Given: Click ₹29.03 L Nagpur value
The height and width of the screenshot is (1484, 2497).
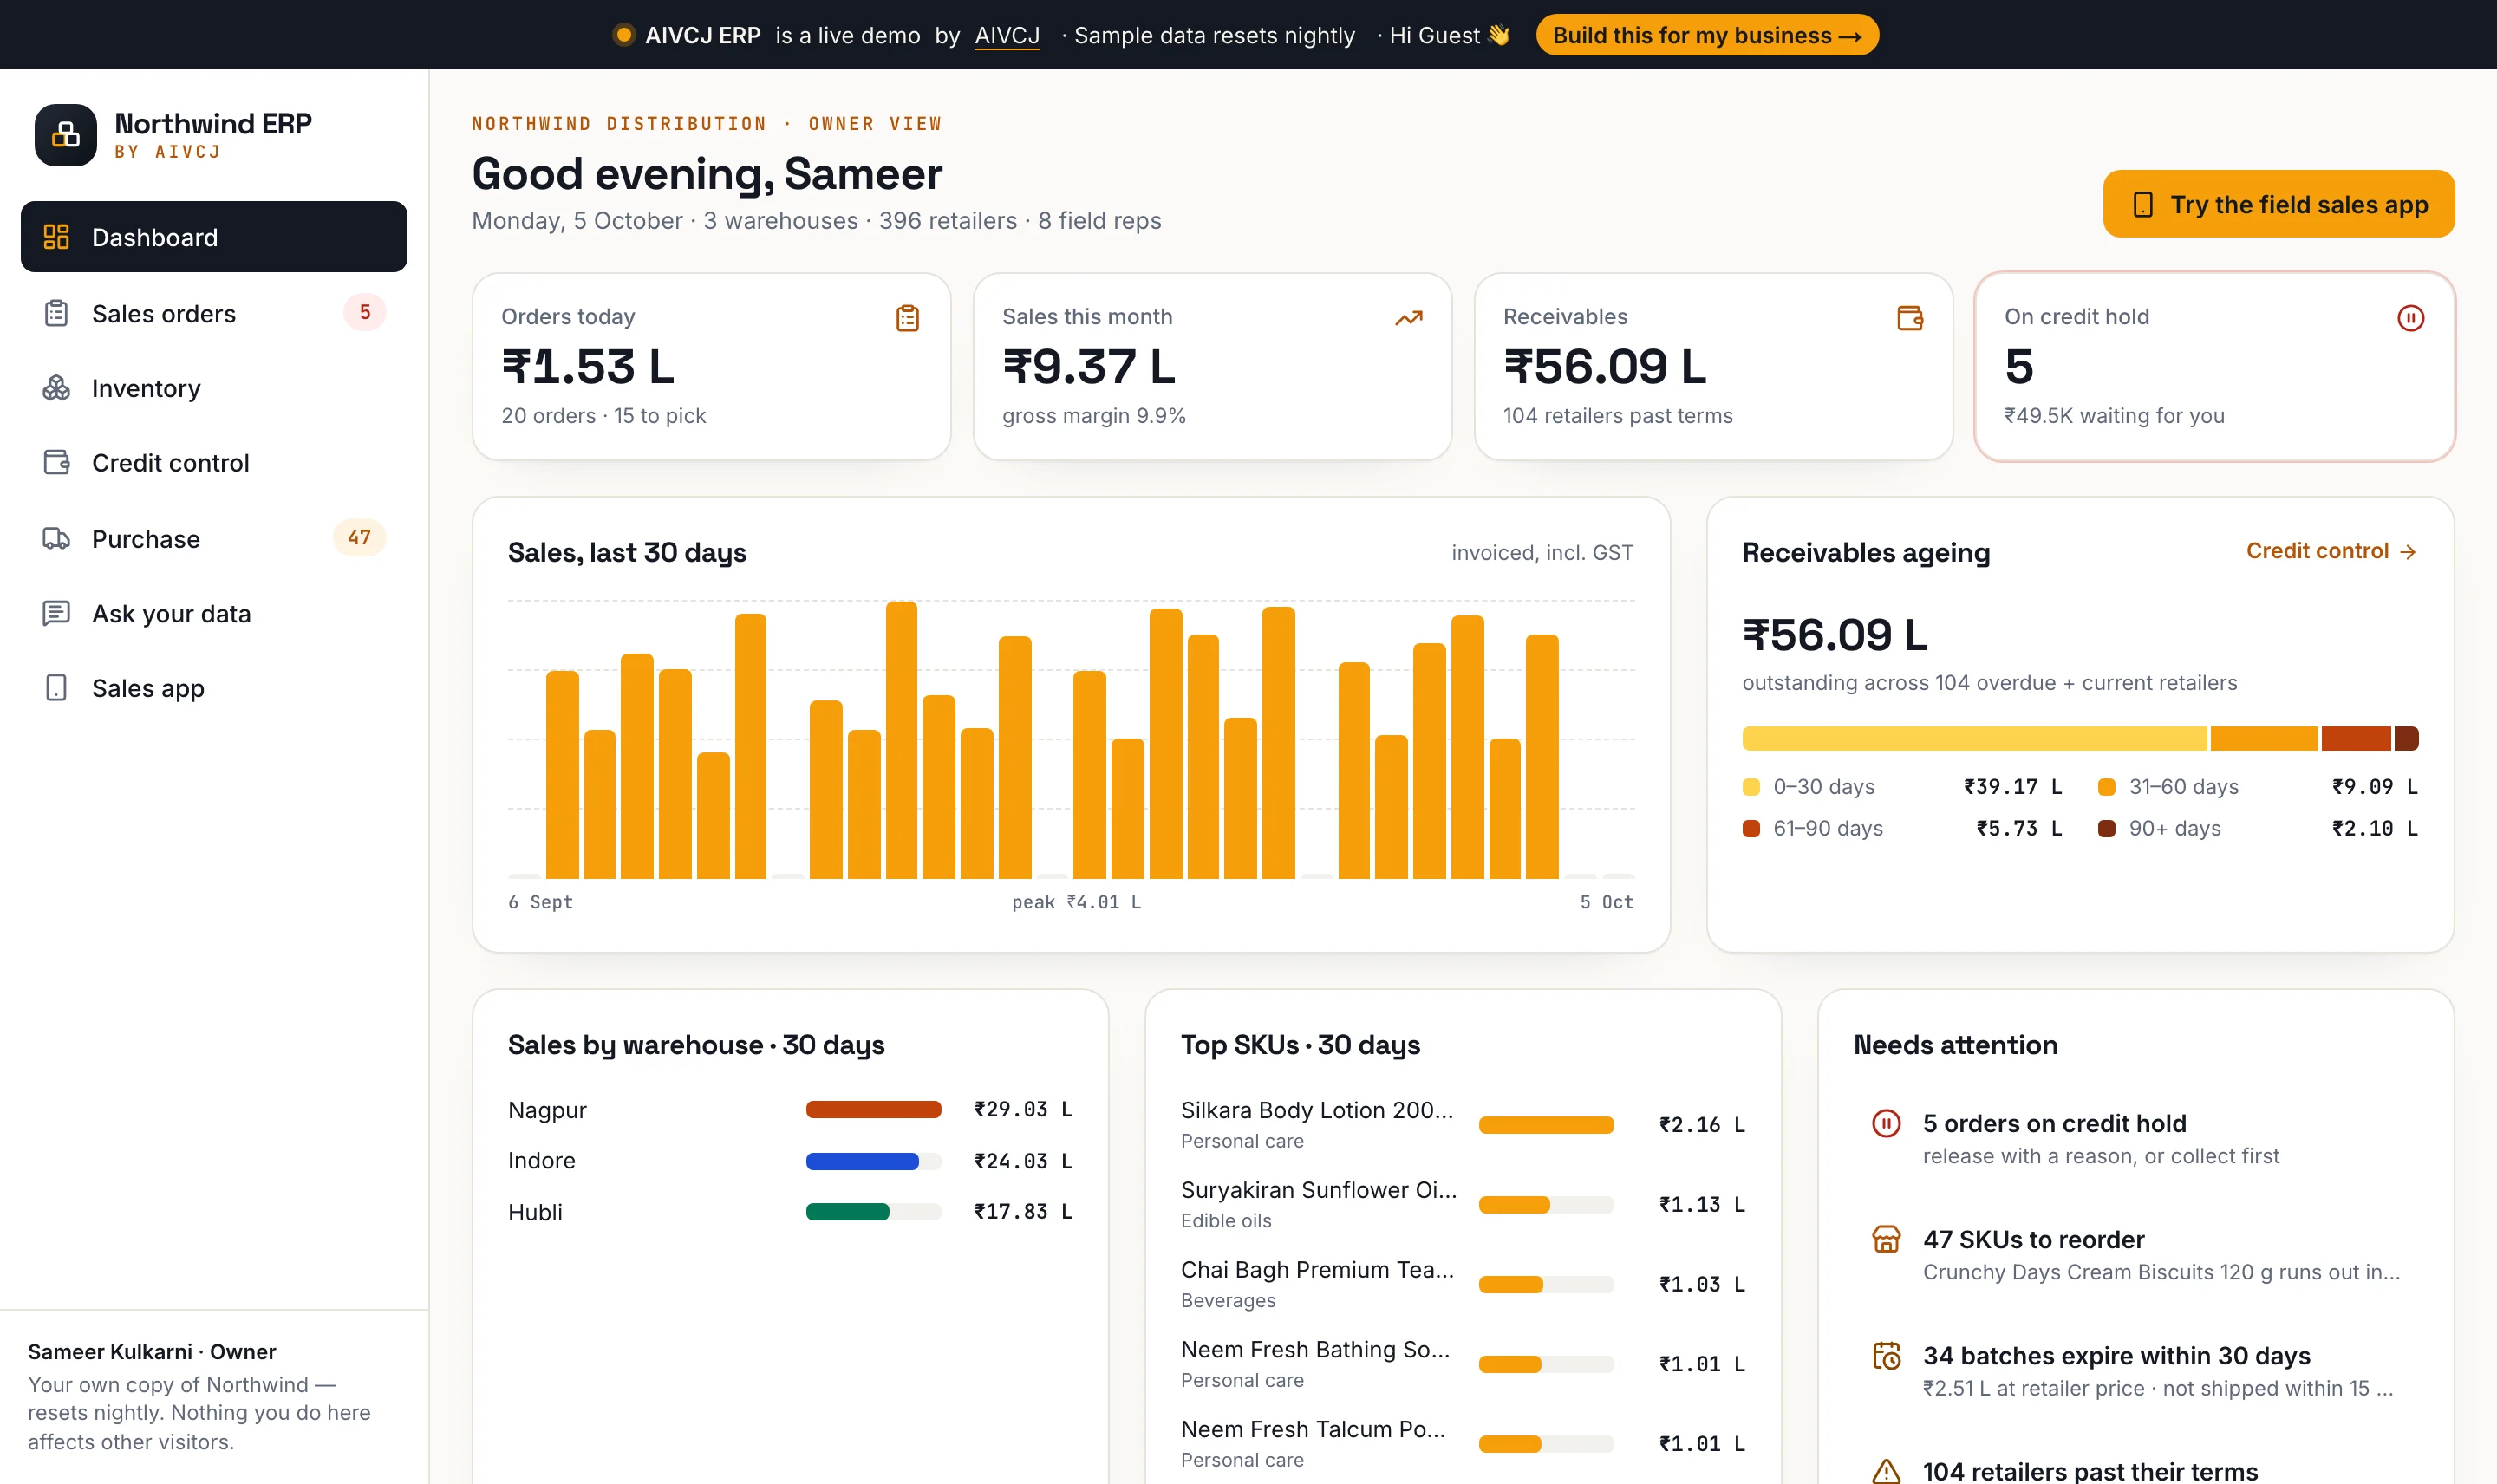Looking at the screenshot, I should [1023, 1109].
